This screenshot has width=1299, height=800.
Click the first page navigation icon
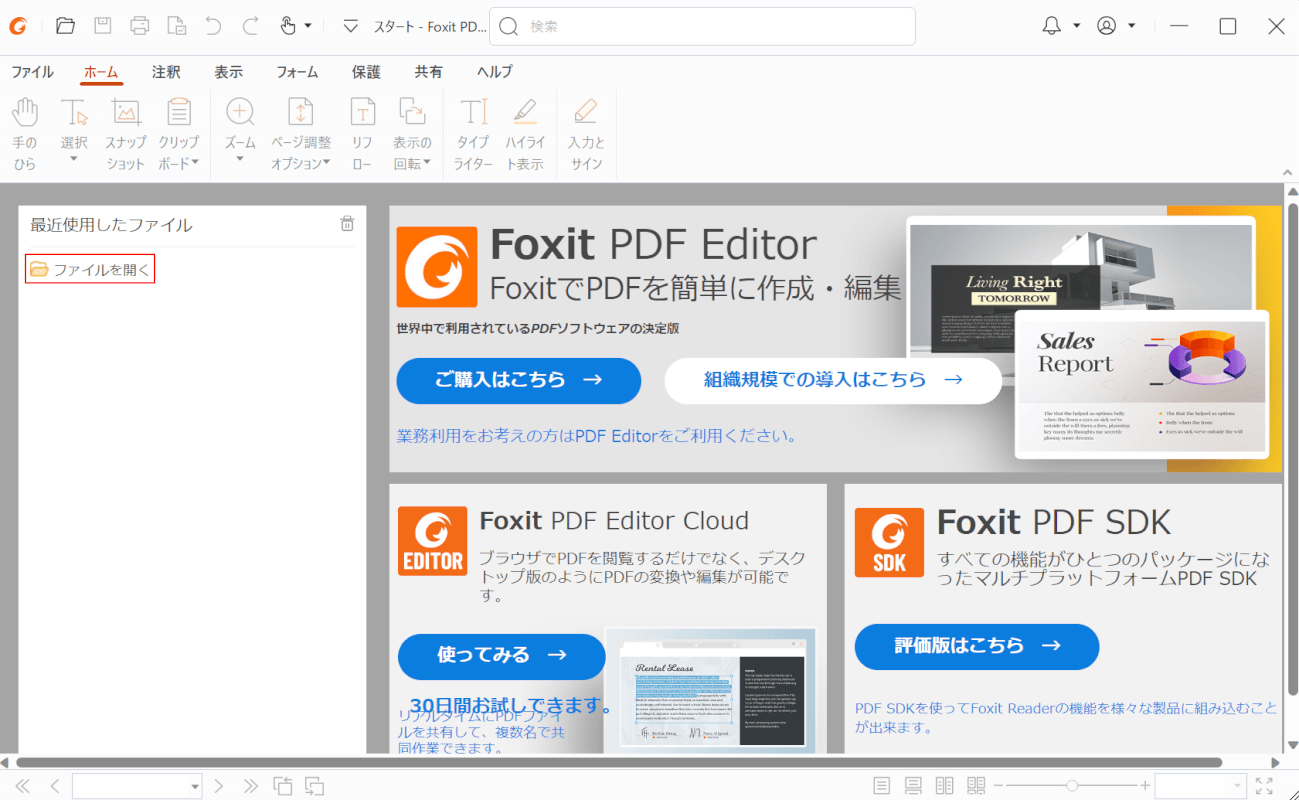point(22,786)
